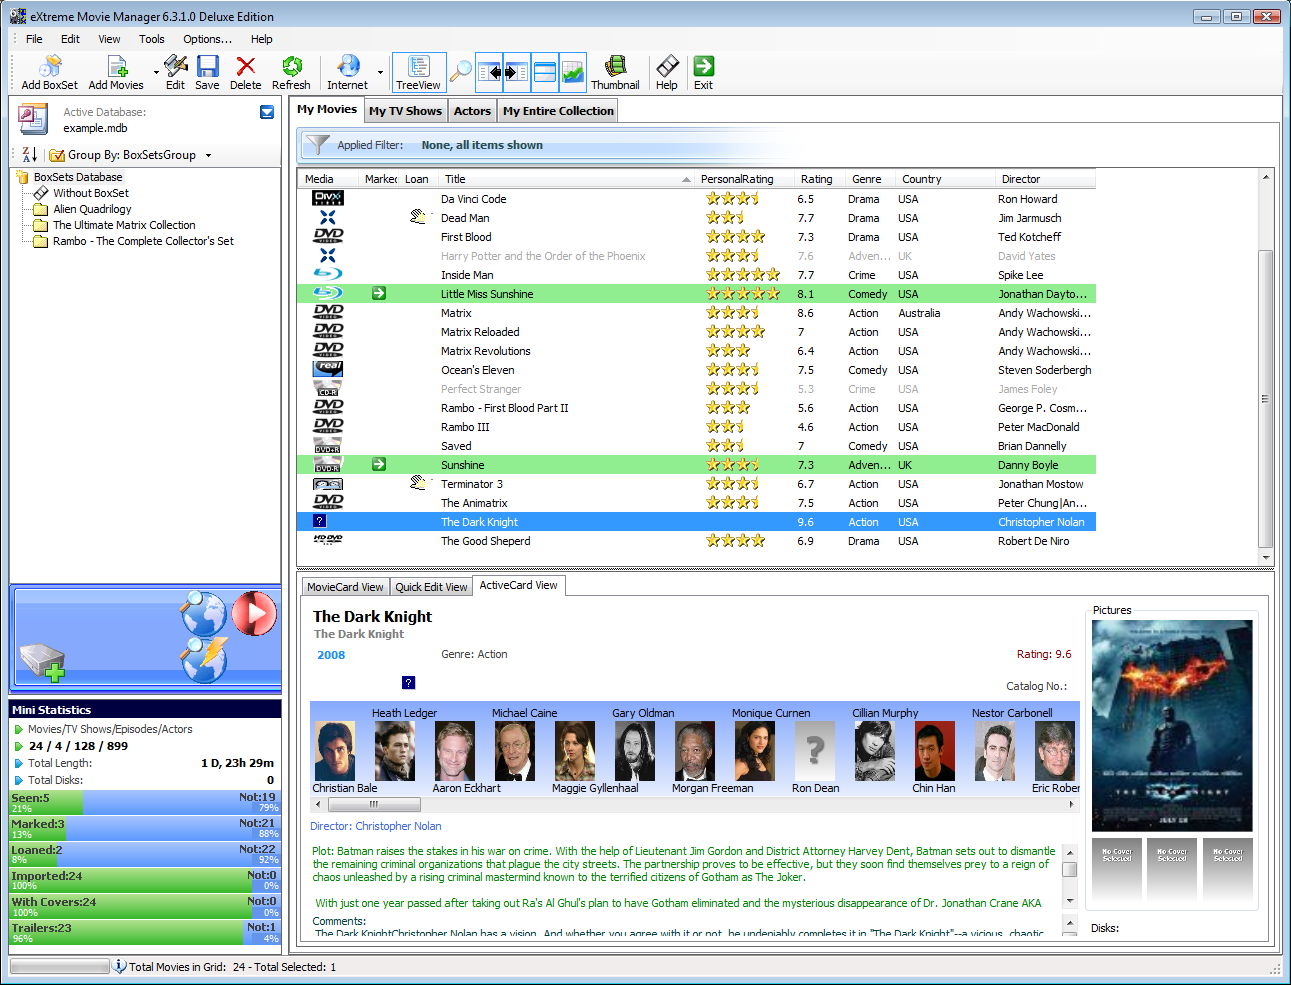Screen dimensions: 1291x985
Task: Sort by the Director column header
Action: (1045, 179)
